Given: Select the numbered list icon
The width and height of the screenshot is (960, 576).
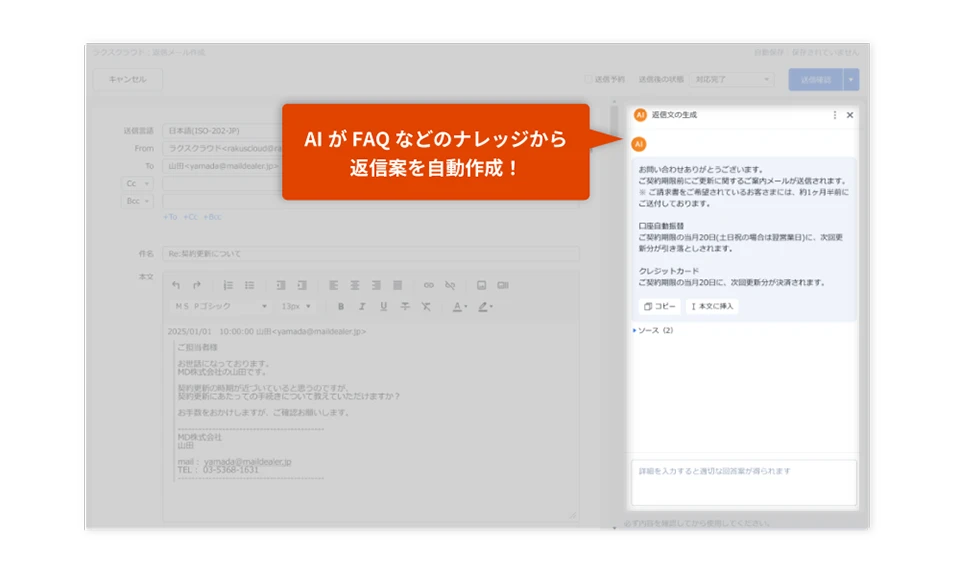Looking at the screenshot, I should click(226, 284).
